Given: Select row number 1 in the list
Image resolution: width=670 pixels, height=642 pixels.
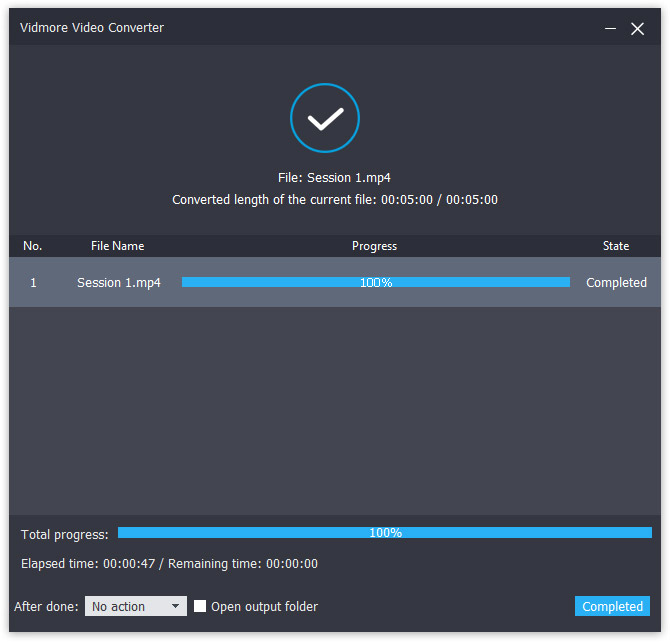Looking at the screenshot, I should [33, 283].
